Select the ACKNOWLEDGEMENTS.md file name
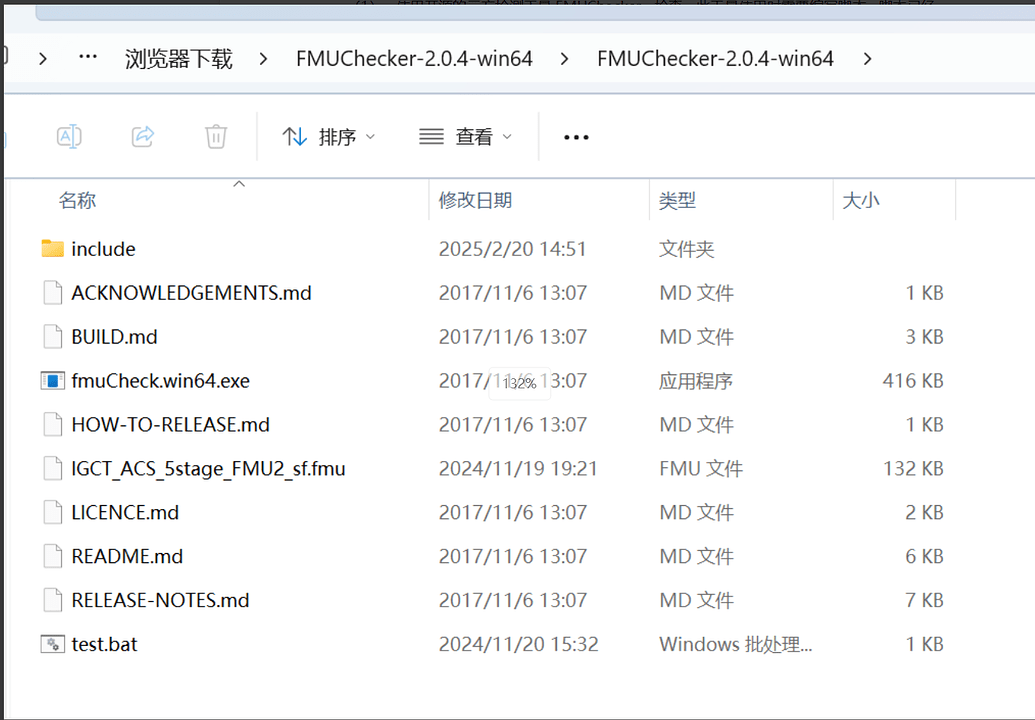This screenshot has height=720, width=1035. 191,293
